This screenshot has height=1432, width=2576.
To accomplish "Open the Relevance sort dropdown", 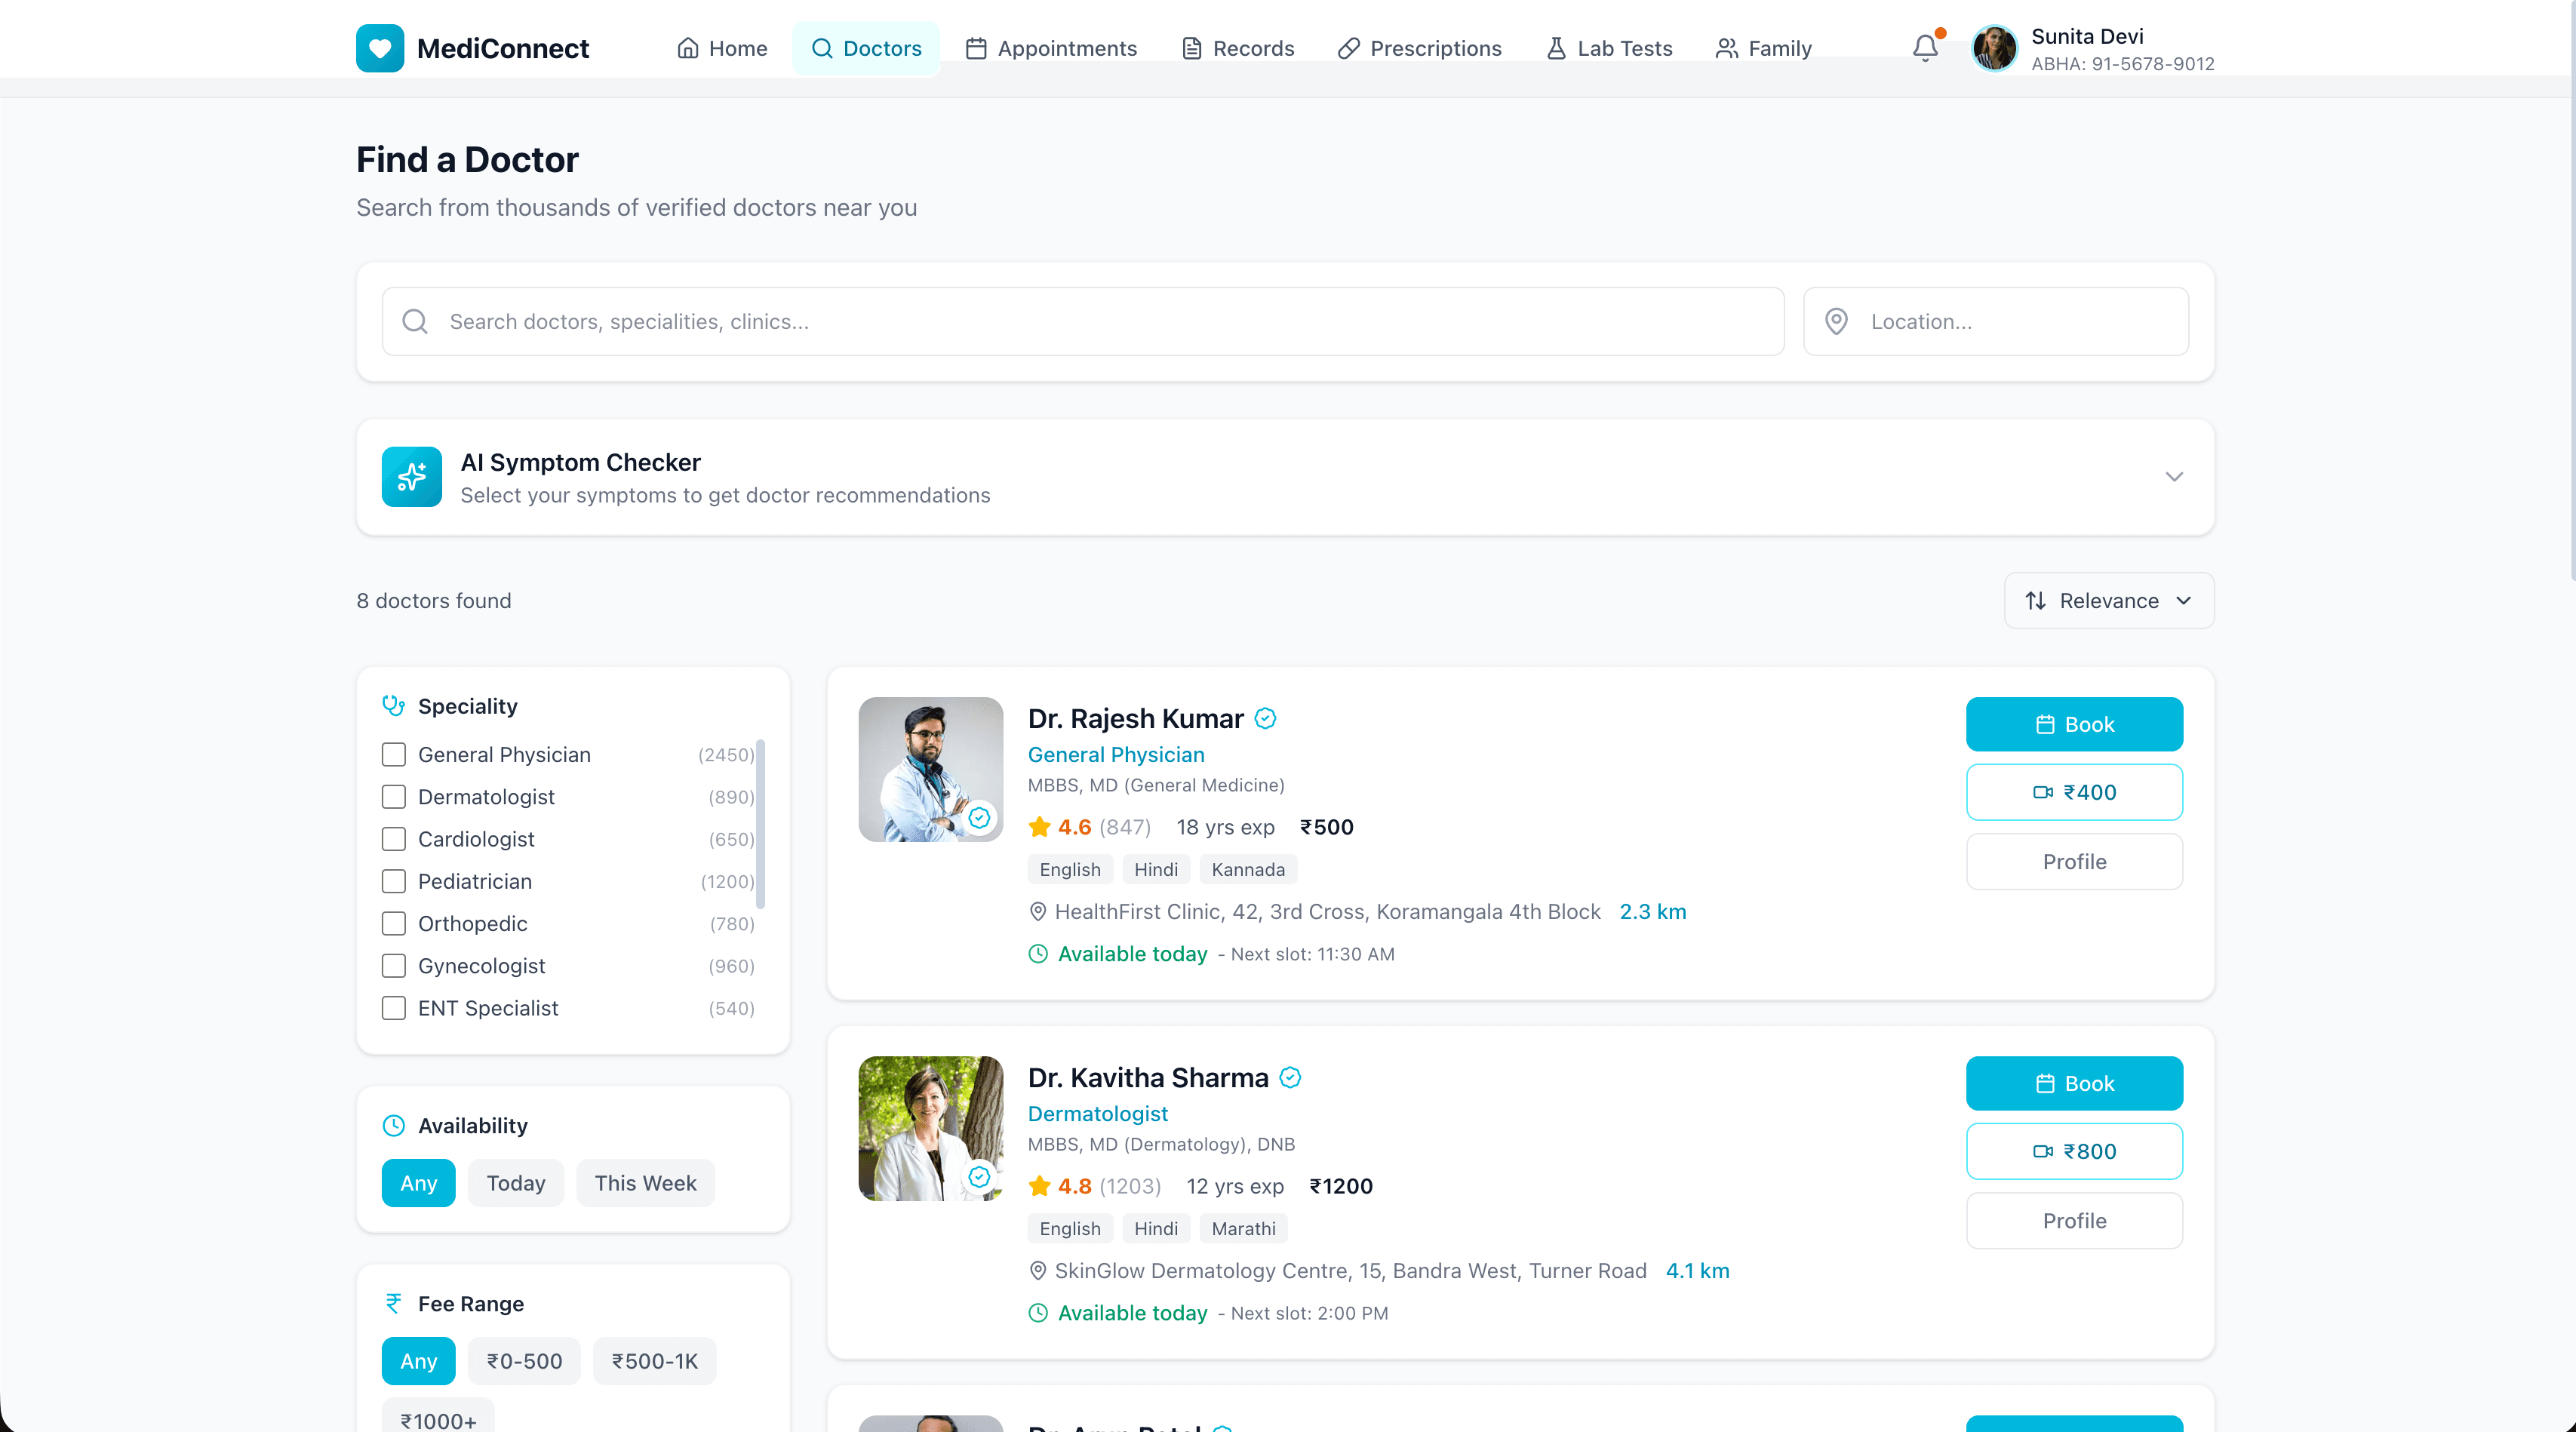I will [2108, 600].
